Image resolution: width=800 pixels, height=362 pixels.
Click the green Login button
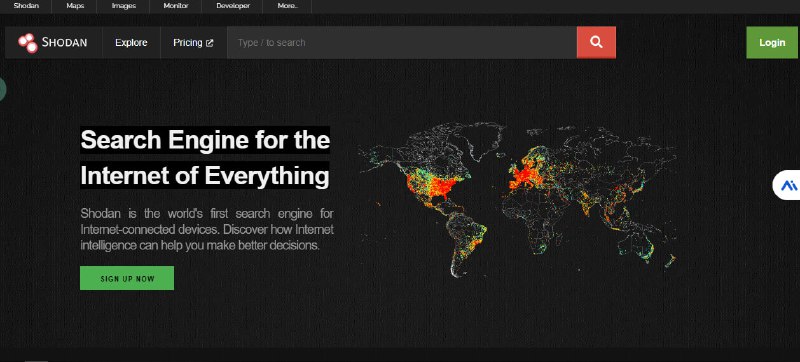[772, 42]
